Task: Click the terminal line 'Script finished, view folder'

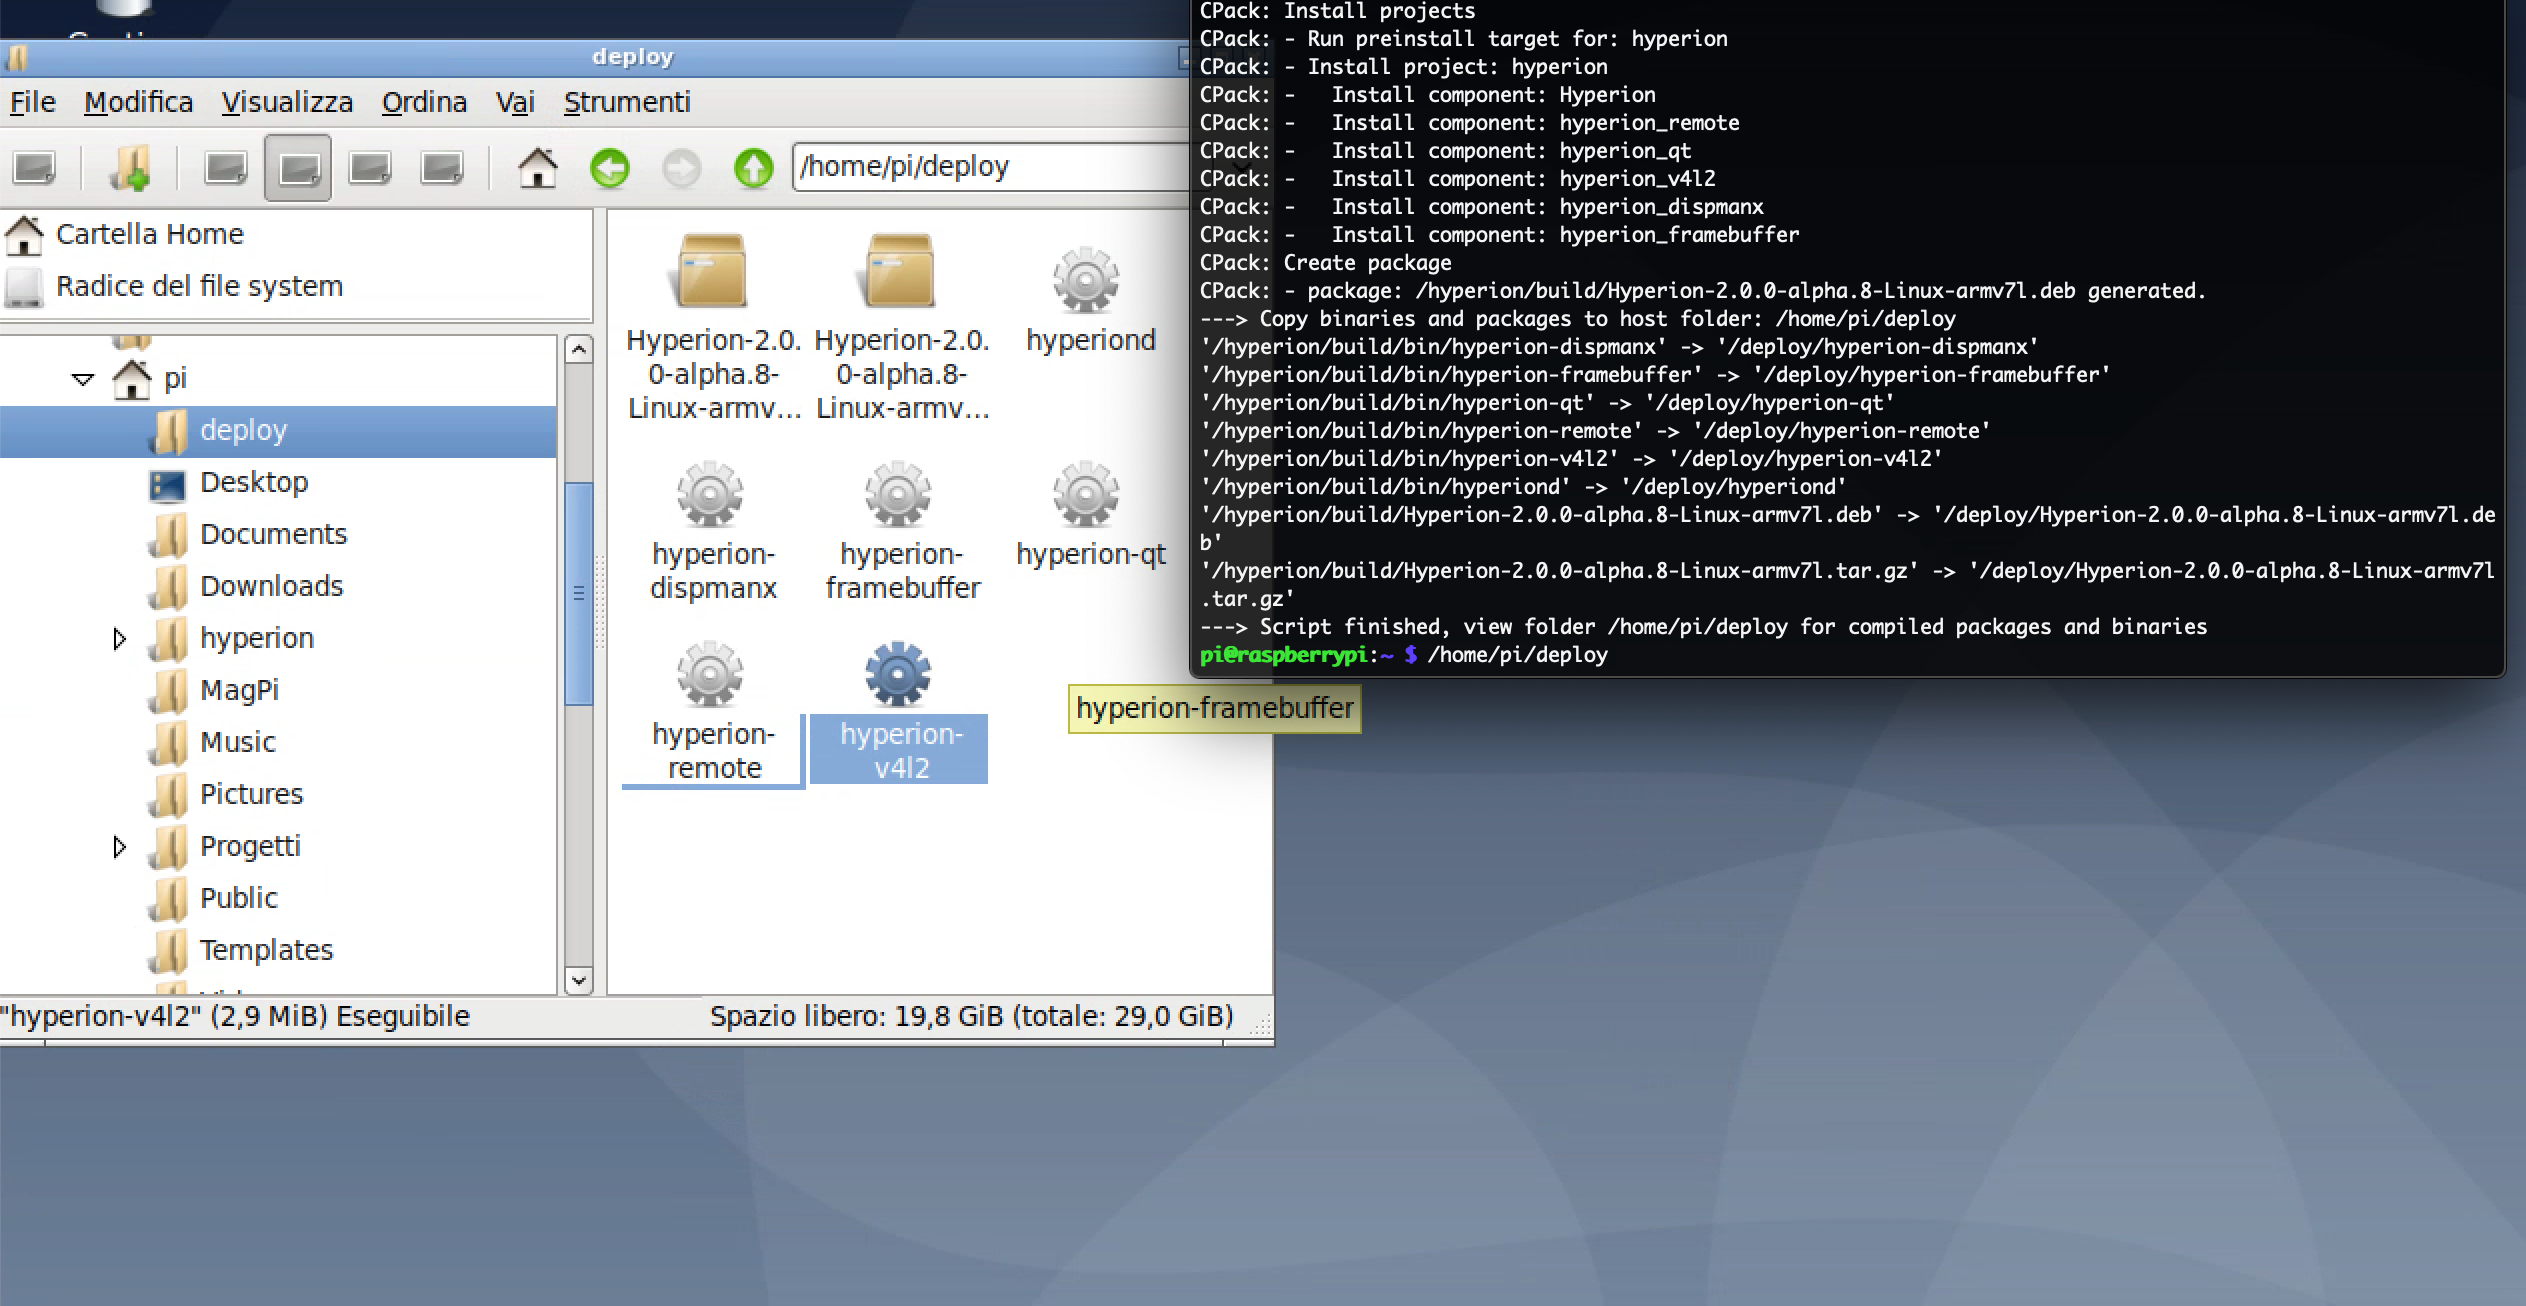Action: [1703, 628]
